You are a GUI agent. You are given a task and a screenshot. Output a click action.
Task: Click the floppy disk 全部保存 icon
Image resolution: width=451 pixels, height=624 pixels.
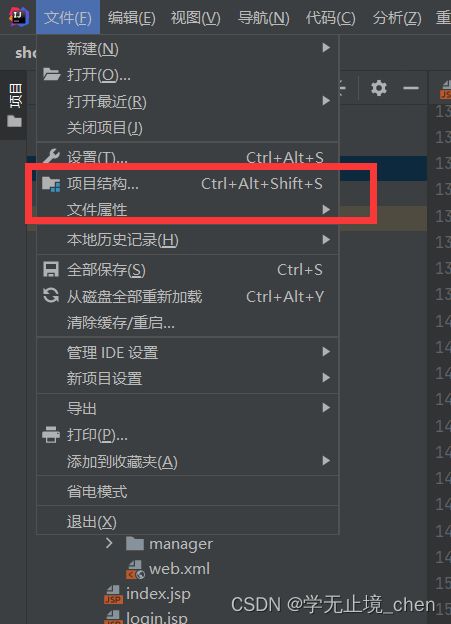point(51,269)
